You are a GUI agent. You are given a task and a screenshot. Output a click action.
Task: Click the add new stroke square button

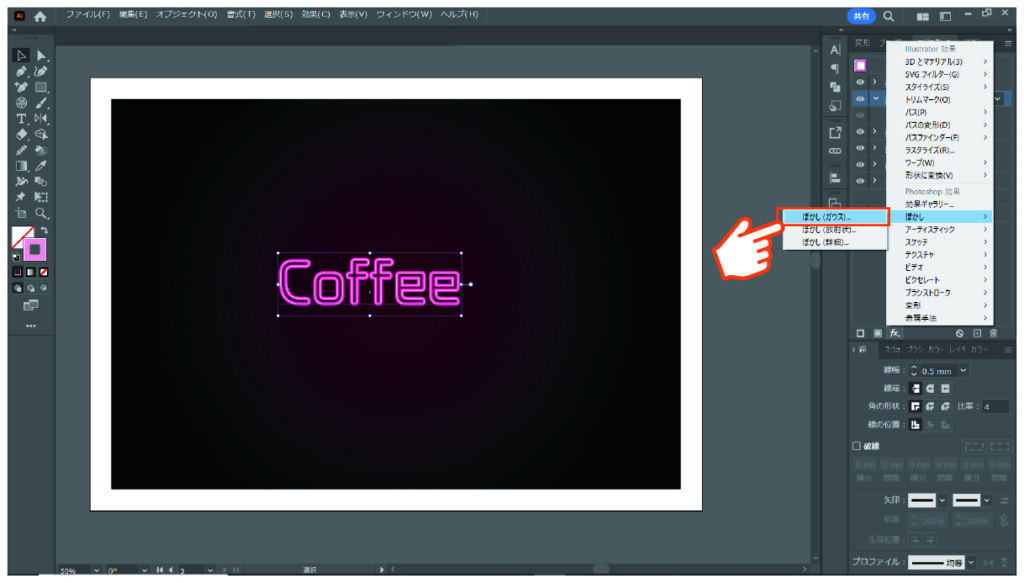(x=860, y=333)
